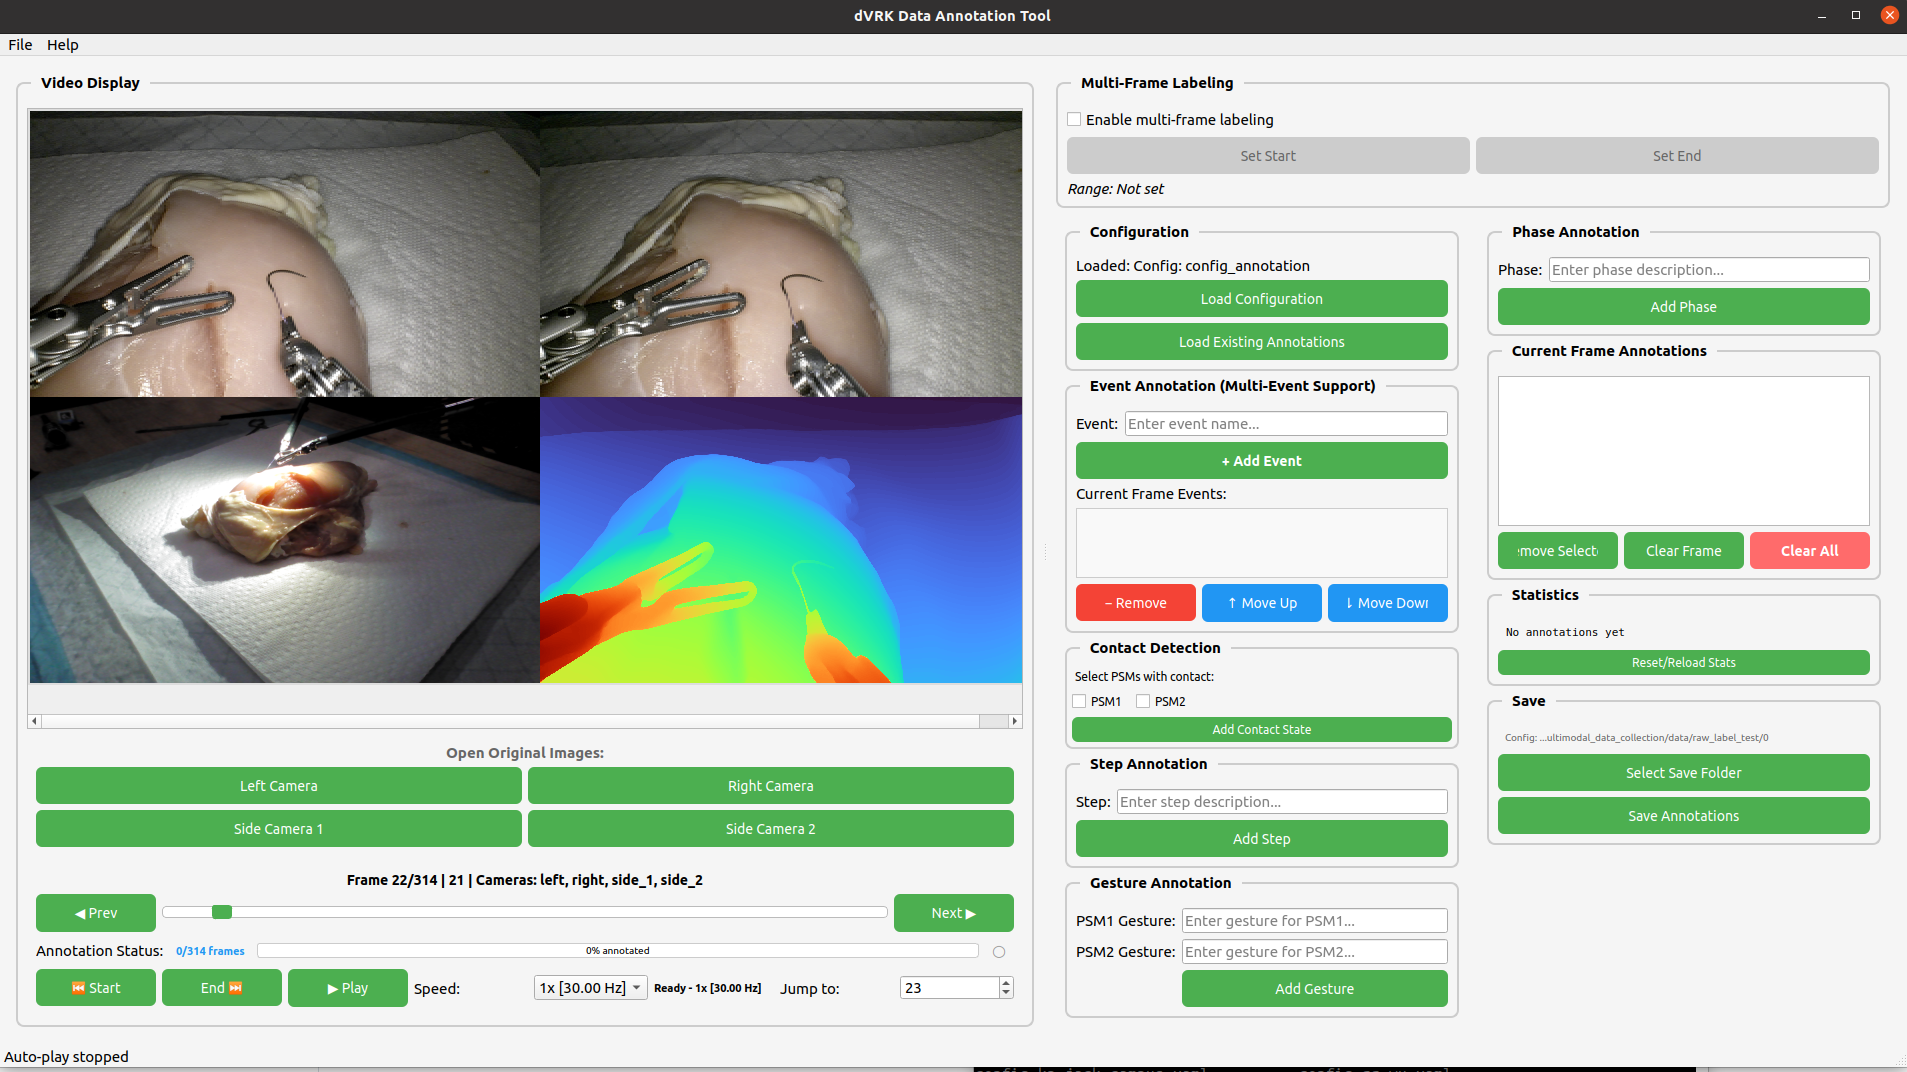
Task: Jump to the last frame using End
Action: [x=221, y=987]
